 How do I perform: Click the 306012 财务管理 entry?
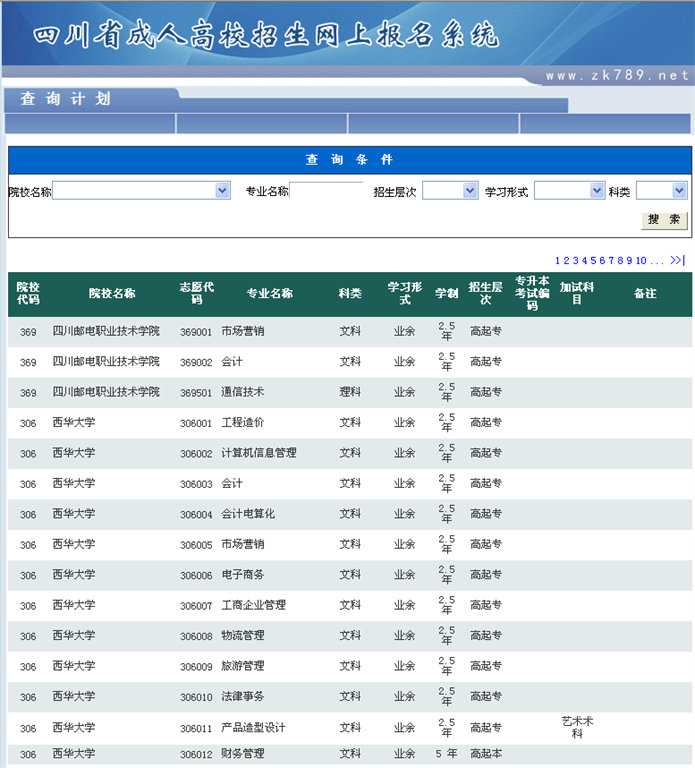coord(242,754)
